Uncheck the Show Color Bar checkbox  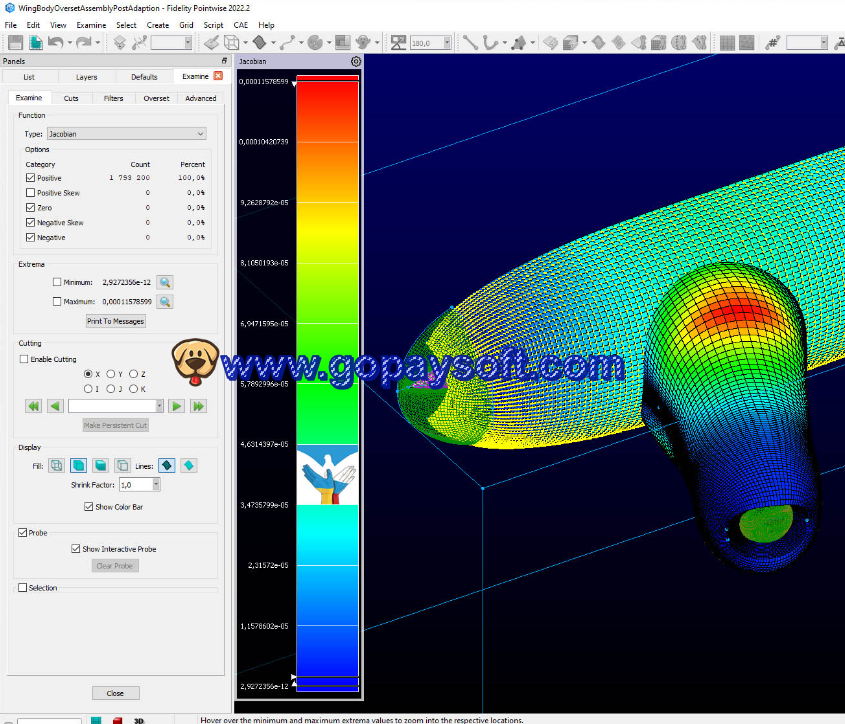point(88,507)
